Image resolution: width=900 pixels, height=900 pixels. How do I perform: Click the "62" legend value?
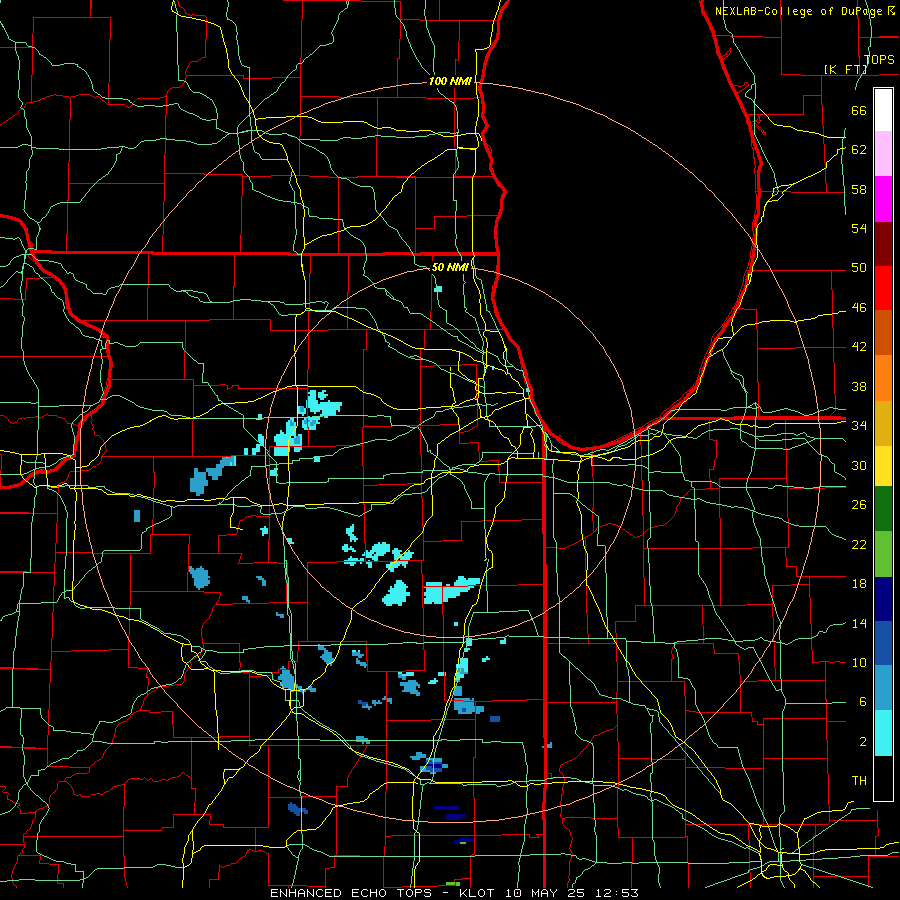859,150
